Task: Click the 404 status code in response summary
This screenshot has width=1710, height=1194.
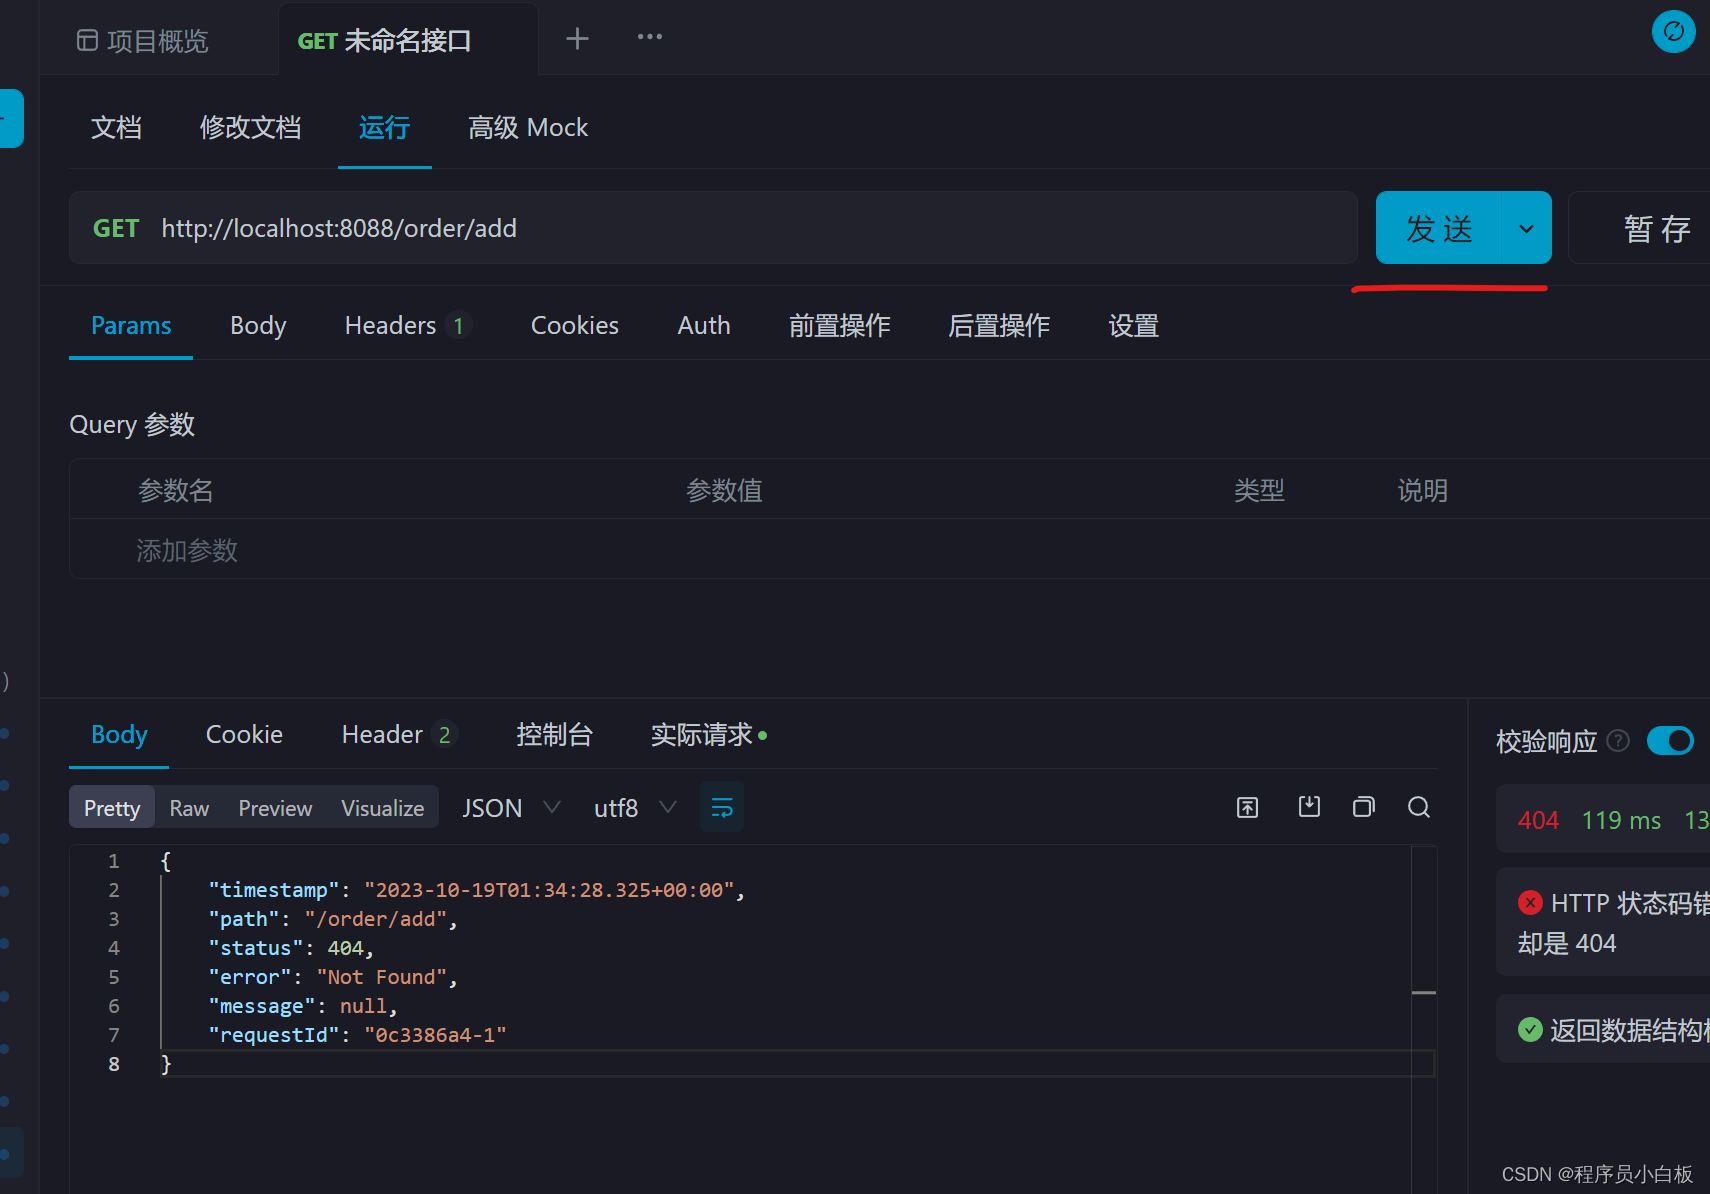Action: point(1538,820)
